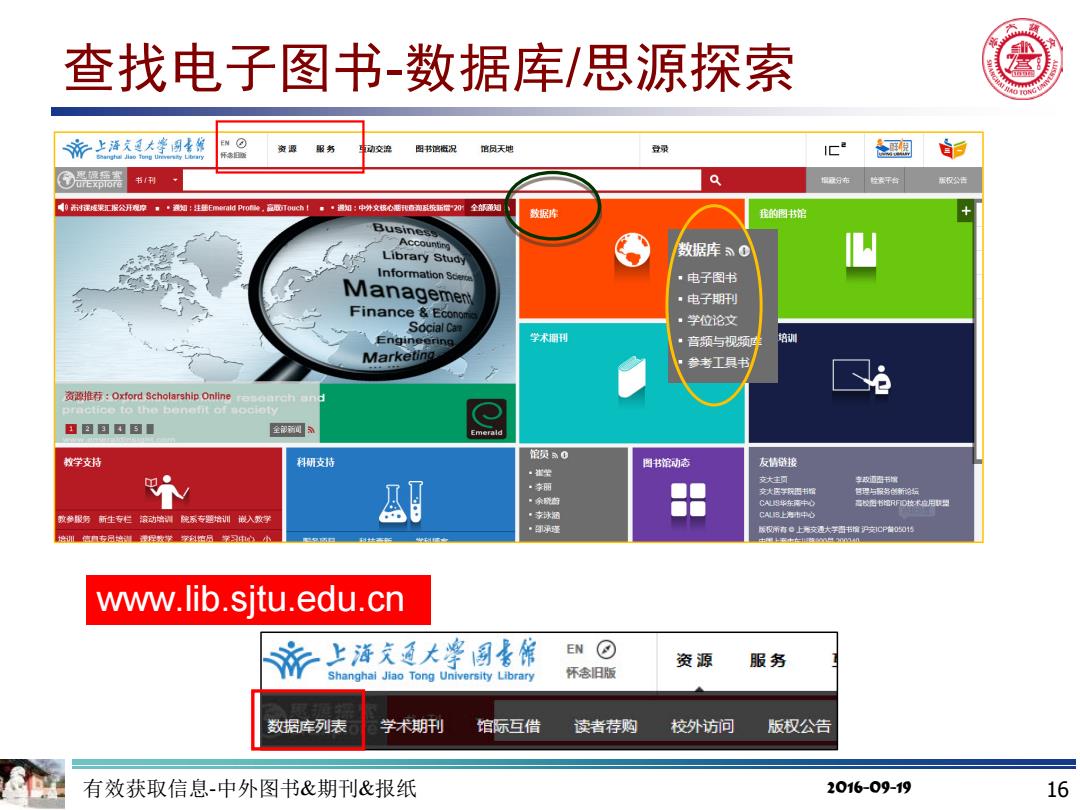
Task: Open the 互动交流 menu
Action: [375, 149]
